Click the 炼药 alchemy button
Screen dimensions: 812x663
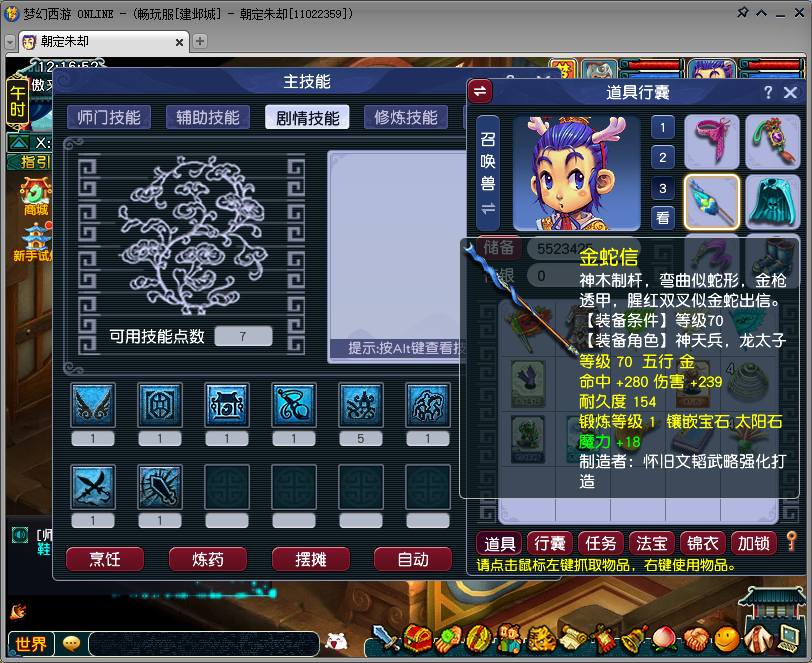click(x=208, y=559)
